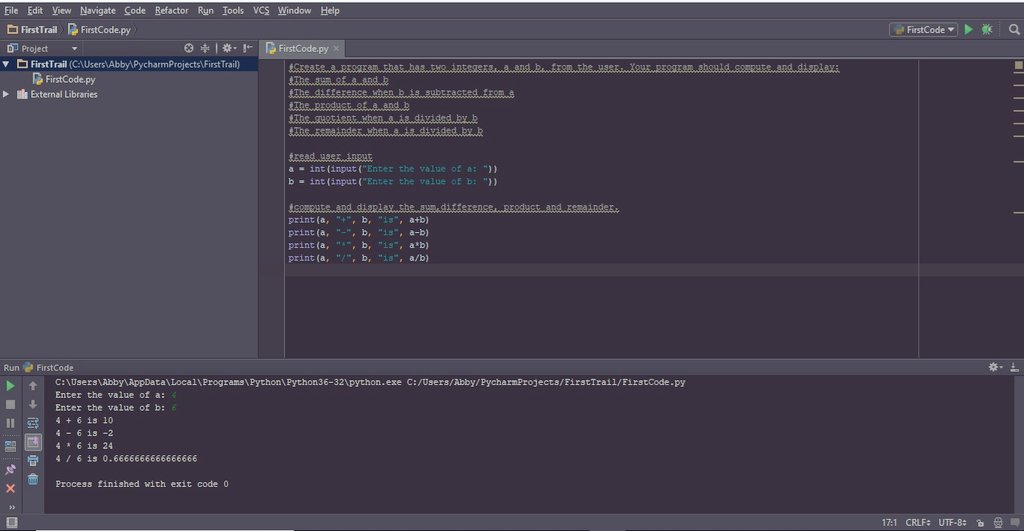This screenshot has height=531, width=1024.
Task: Open UTF-8 encoding selector
Action: [952, 523]
